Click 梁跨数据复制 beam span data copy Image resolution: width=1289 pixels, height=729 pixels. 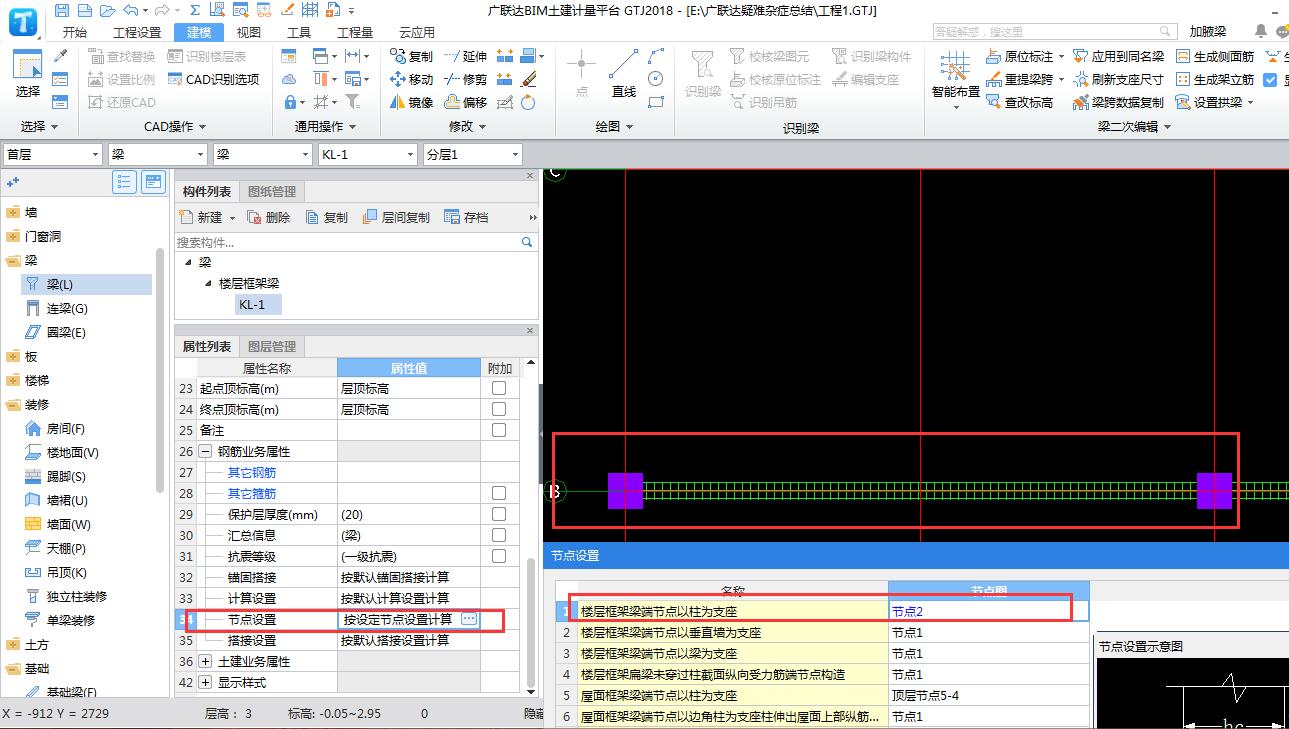pyautogui.click(x=1118, y=102)
